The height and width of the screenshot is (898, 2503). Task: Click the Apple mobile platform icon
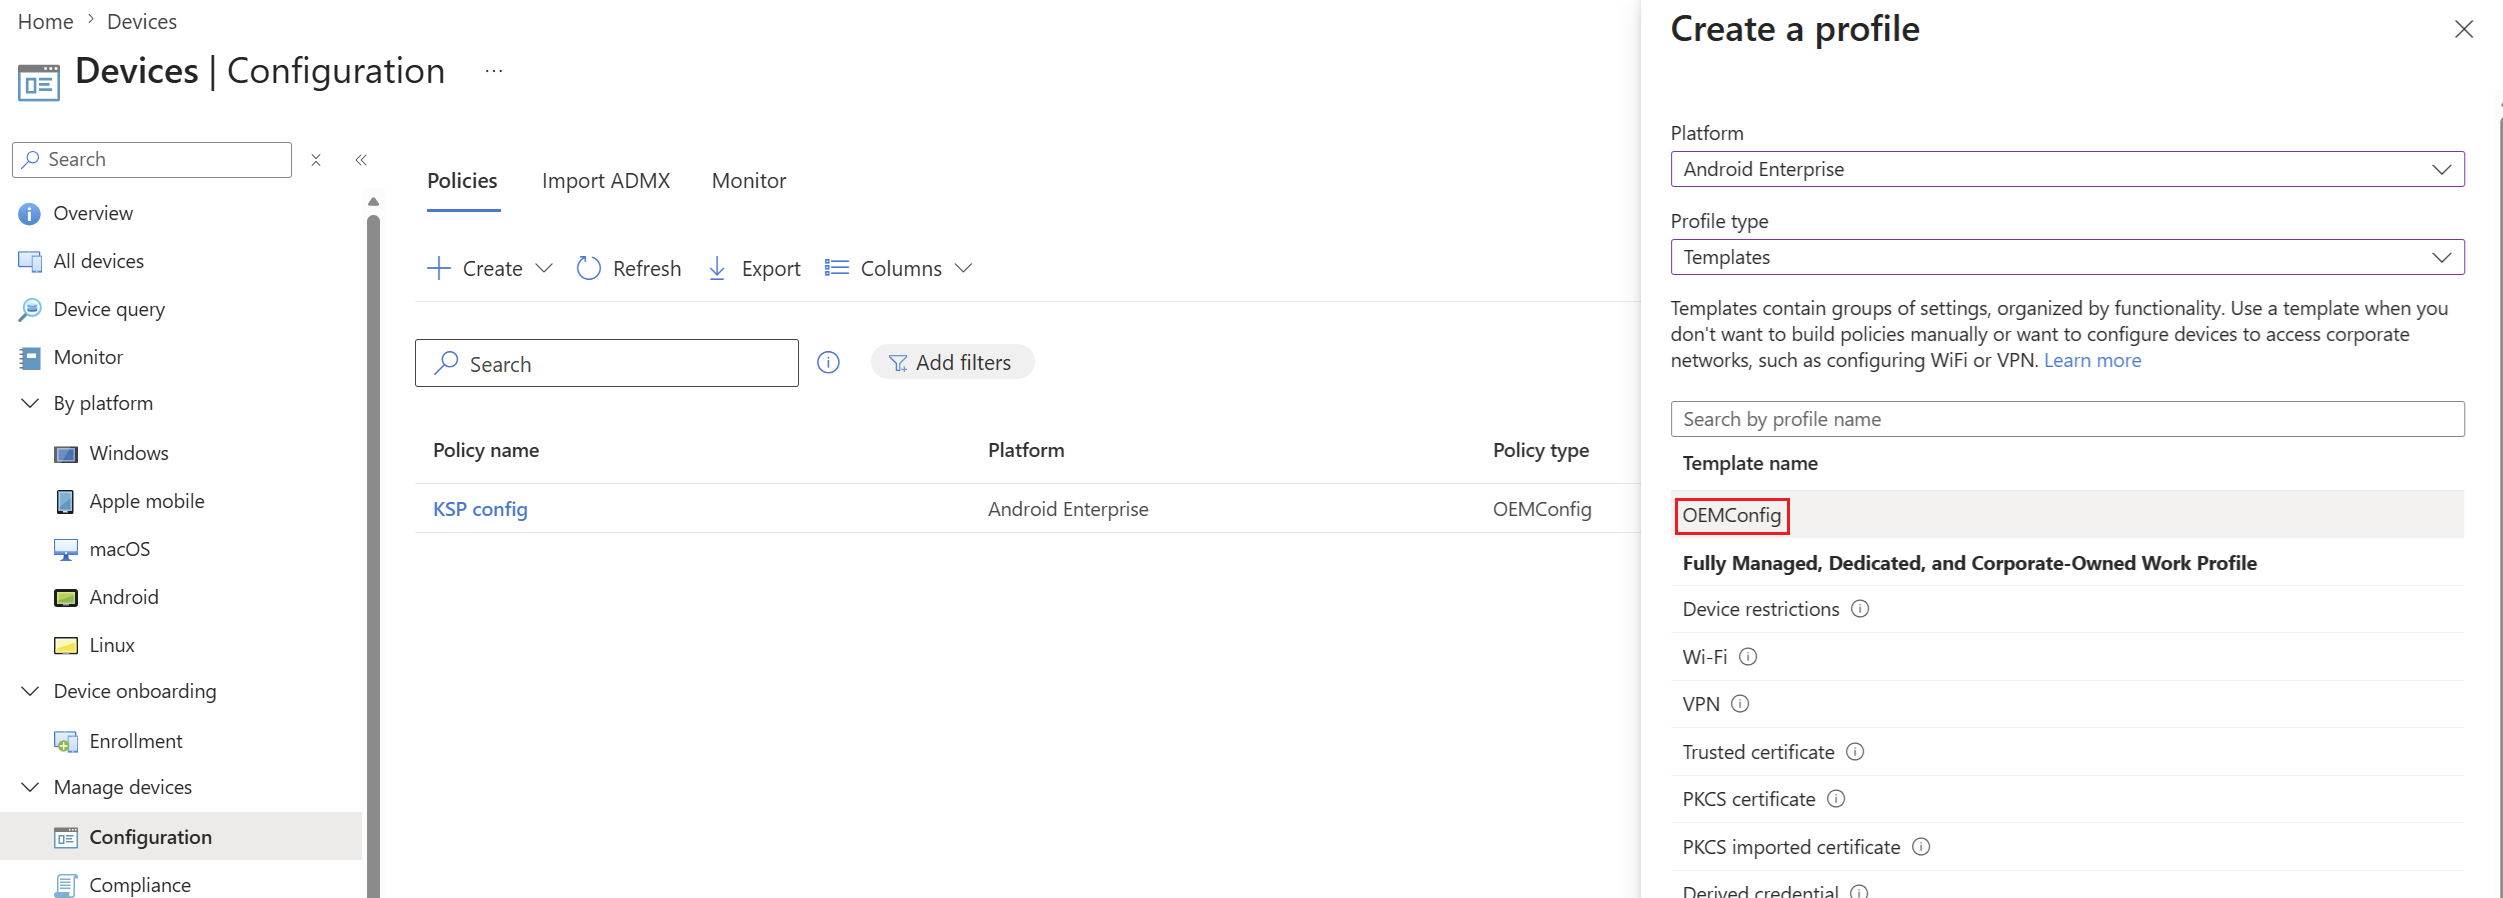tap(66, 502)
